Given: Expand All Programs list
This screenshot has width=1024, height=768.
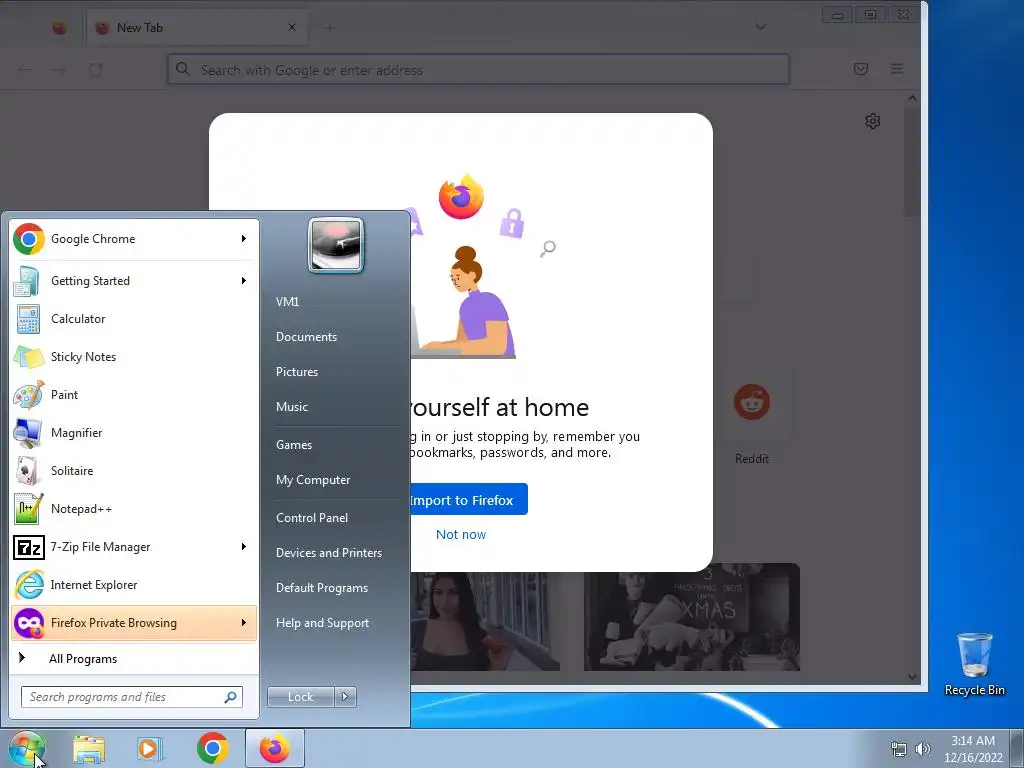Looking at the screenshot, I should pos(134,658).
